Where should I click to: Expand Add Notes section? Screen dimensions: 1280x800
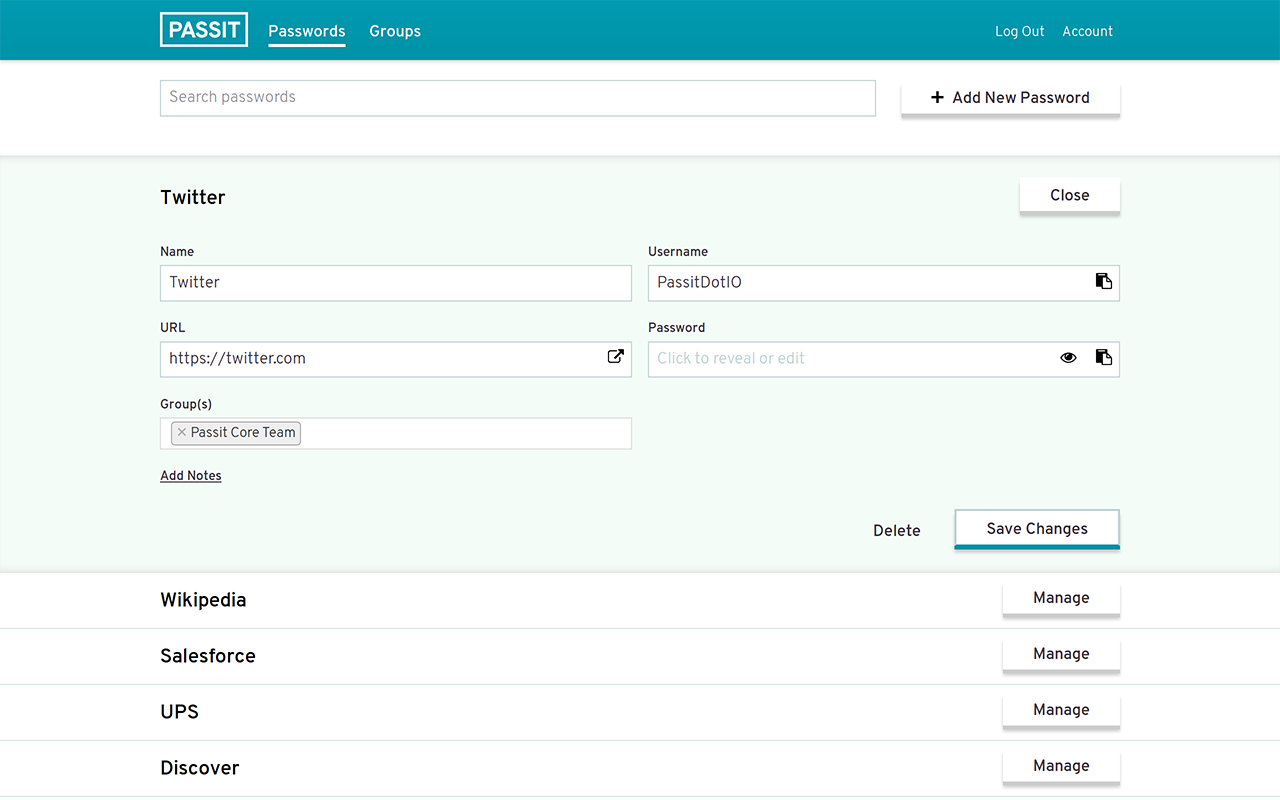[x=191, y=476]
